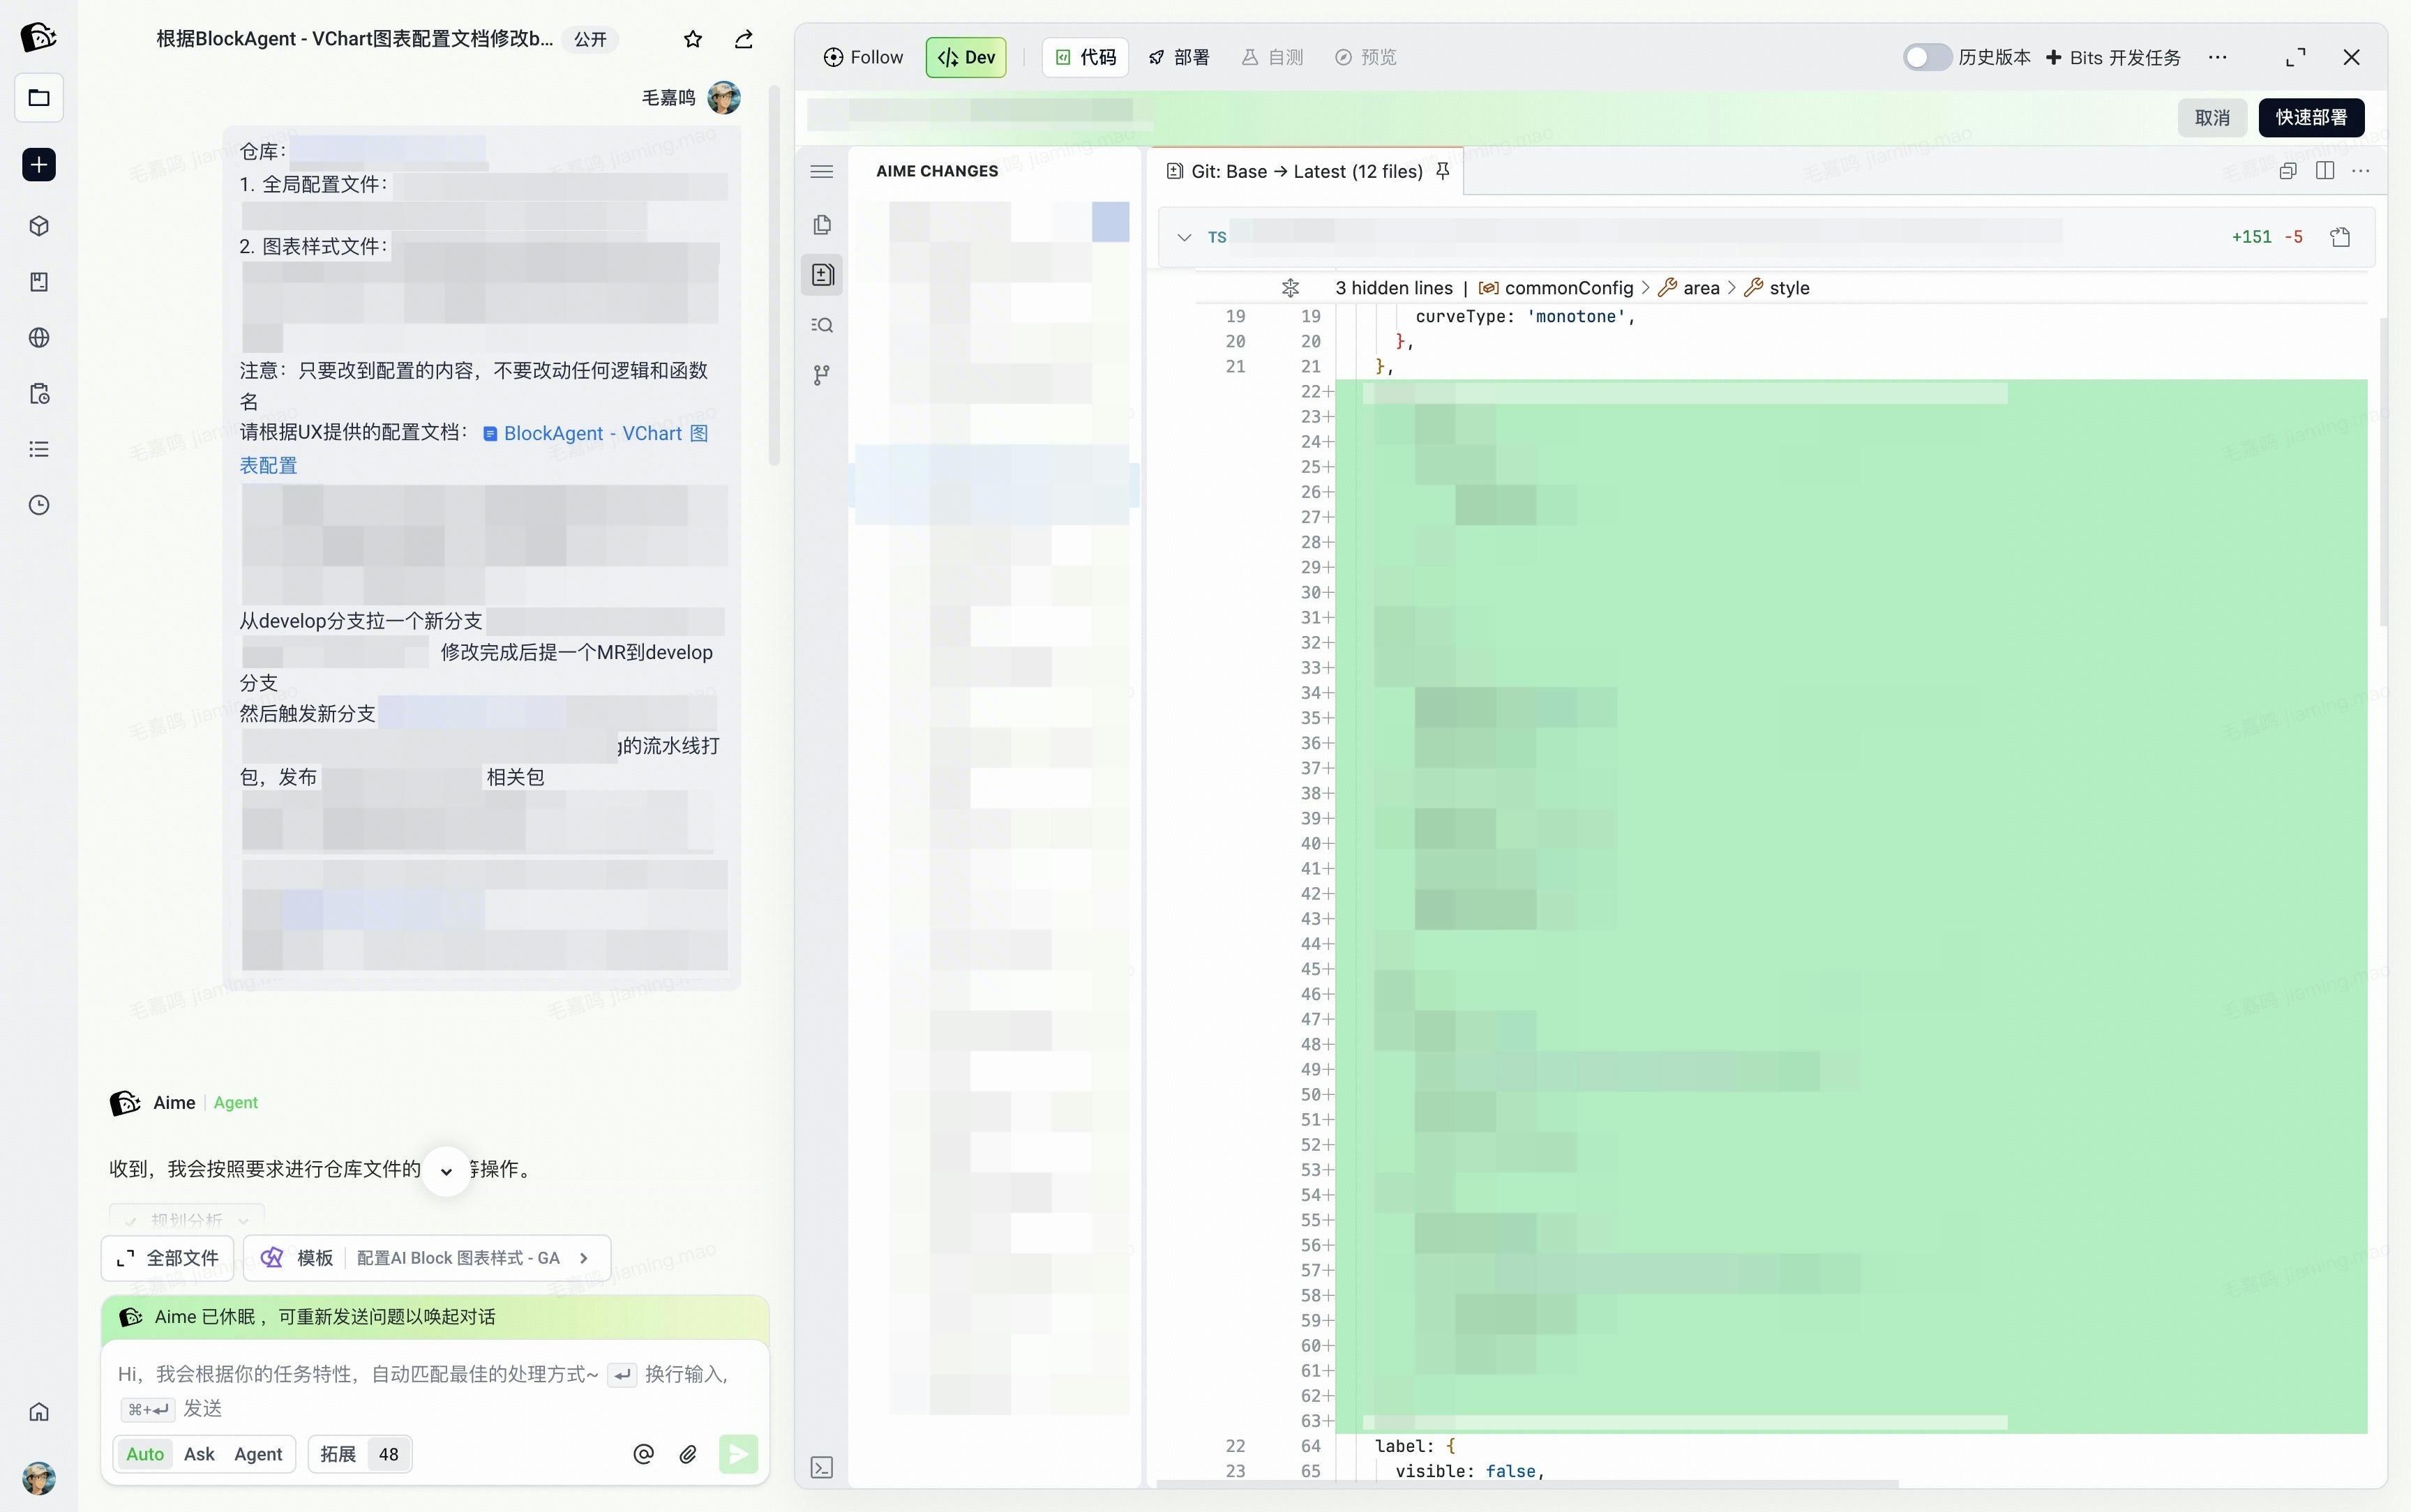Click the black plus new-task button
This screenshot has height=1512, width=2411.
[x=39, y=165]
